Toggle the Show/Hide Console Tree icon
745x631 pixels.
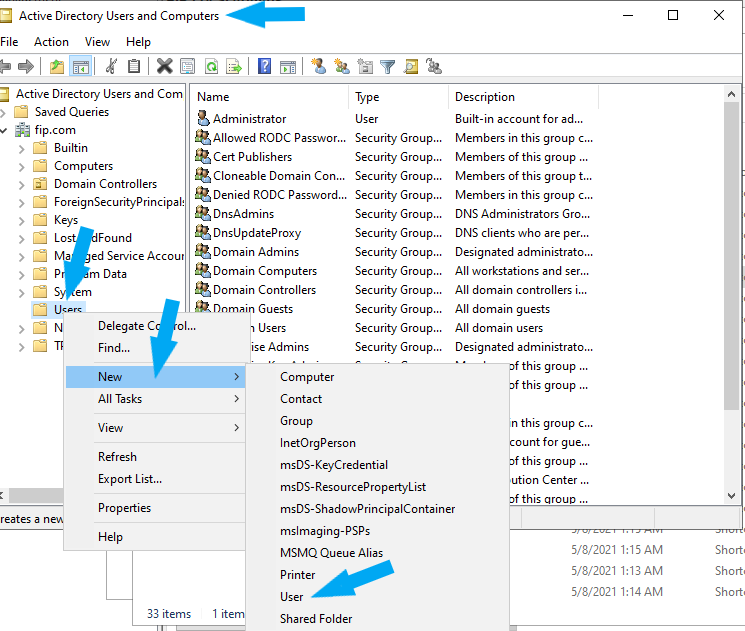(x=80, y=66)
